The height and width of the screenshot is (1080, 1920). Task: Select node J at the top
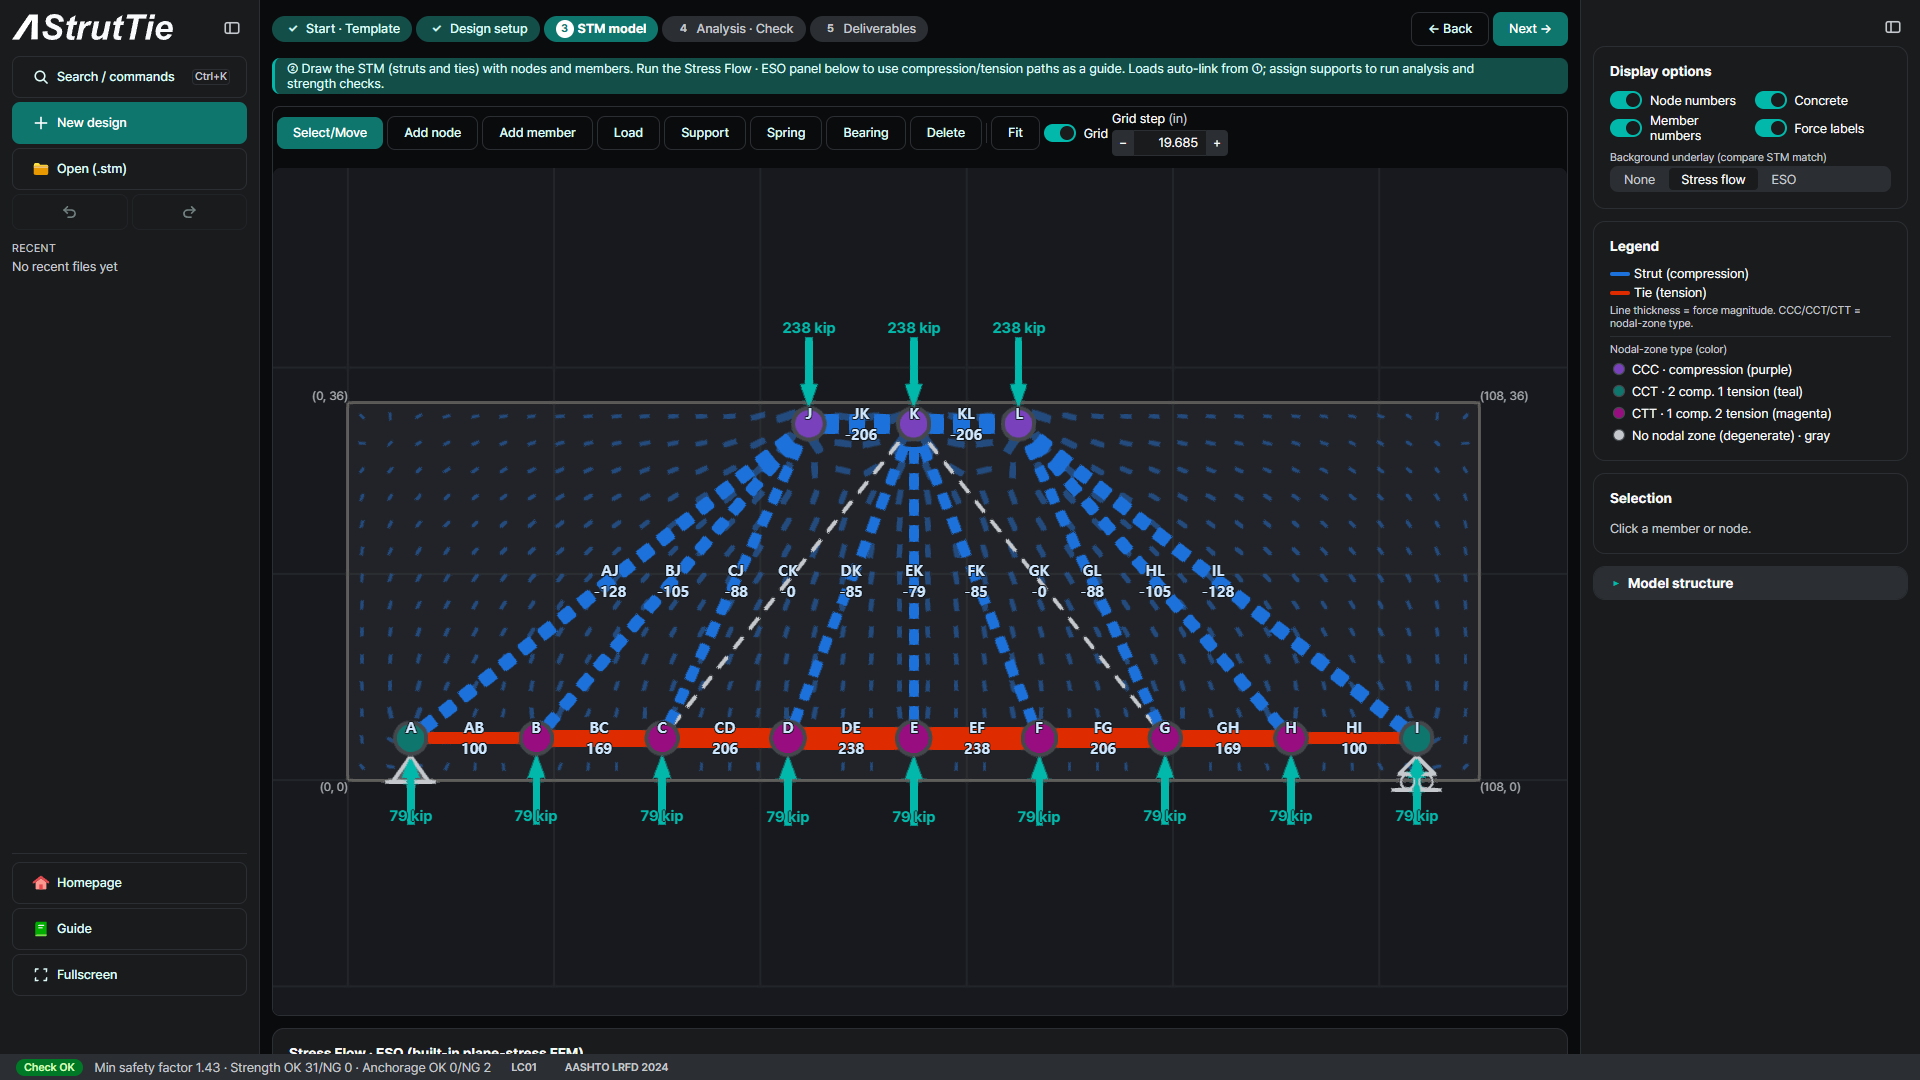808,423
